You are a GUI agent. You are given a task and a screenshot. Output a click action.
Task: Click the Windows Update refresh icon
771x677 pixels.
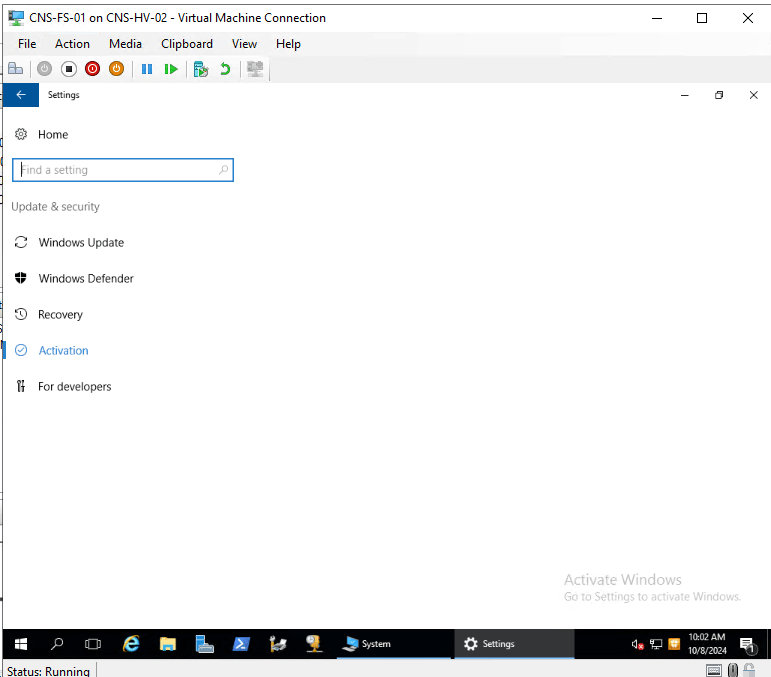pos(21,242)
